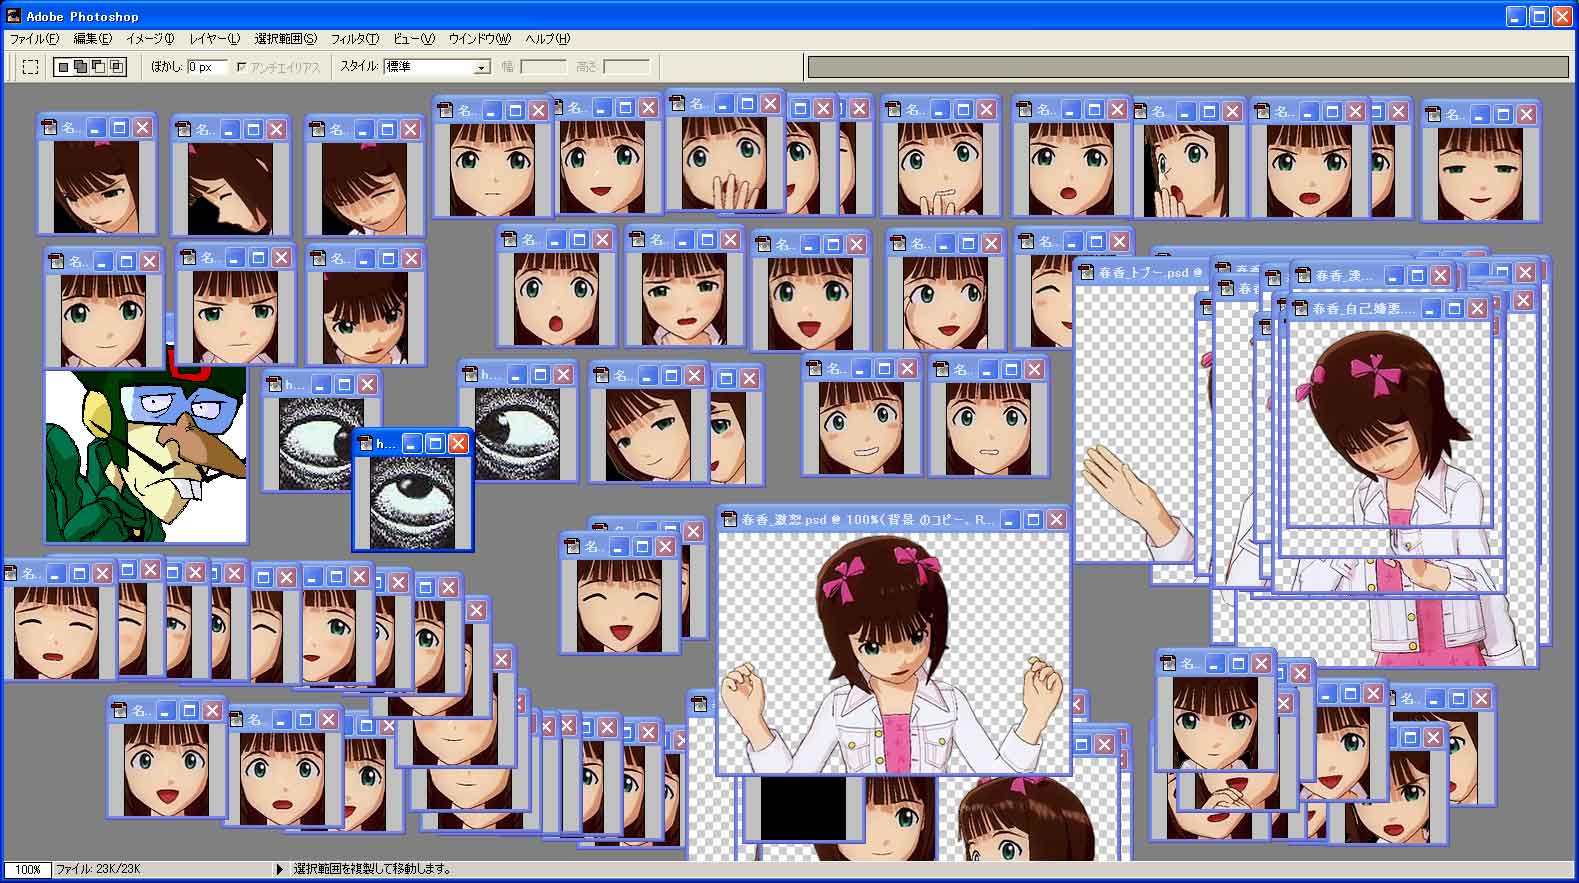Maximize the active eye image window

[x=435, y=443]
